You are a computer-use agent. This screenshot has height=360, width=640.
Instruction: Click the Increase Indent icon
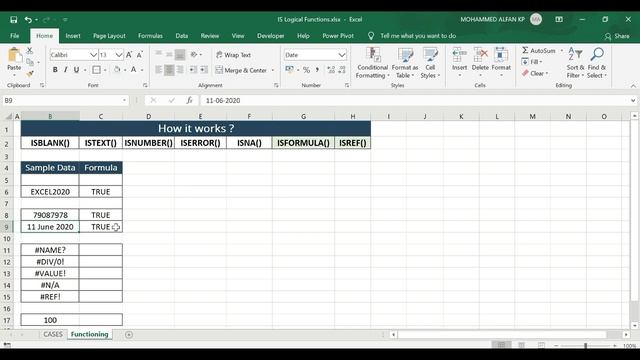click(x=204, y=70)
